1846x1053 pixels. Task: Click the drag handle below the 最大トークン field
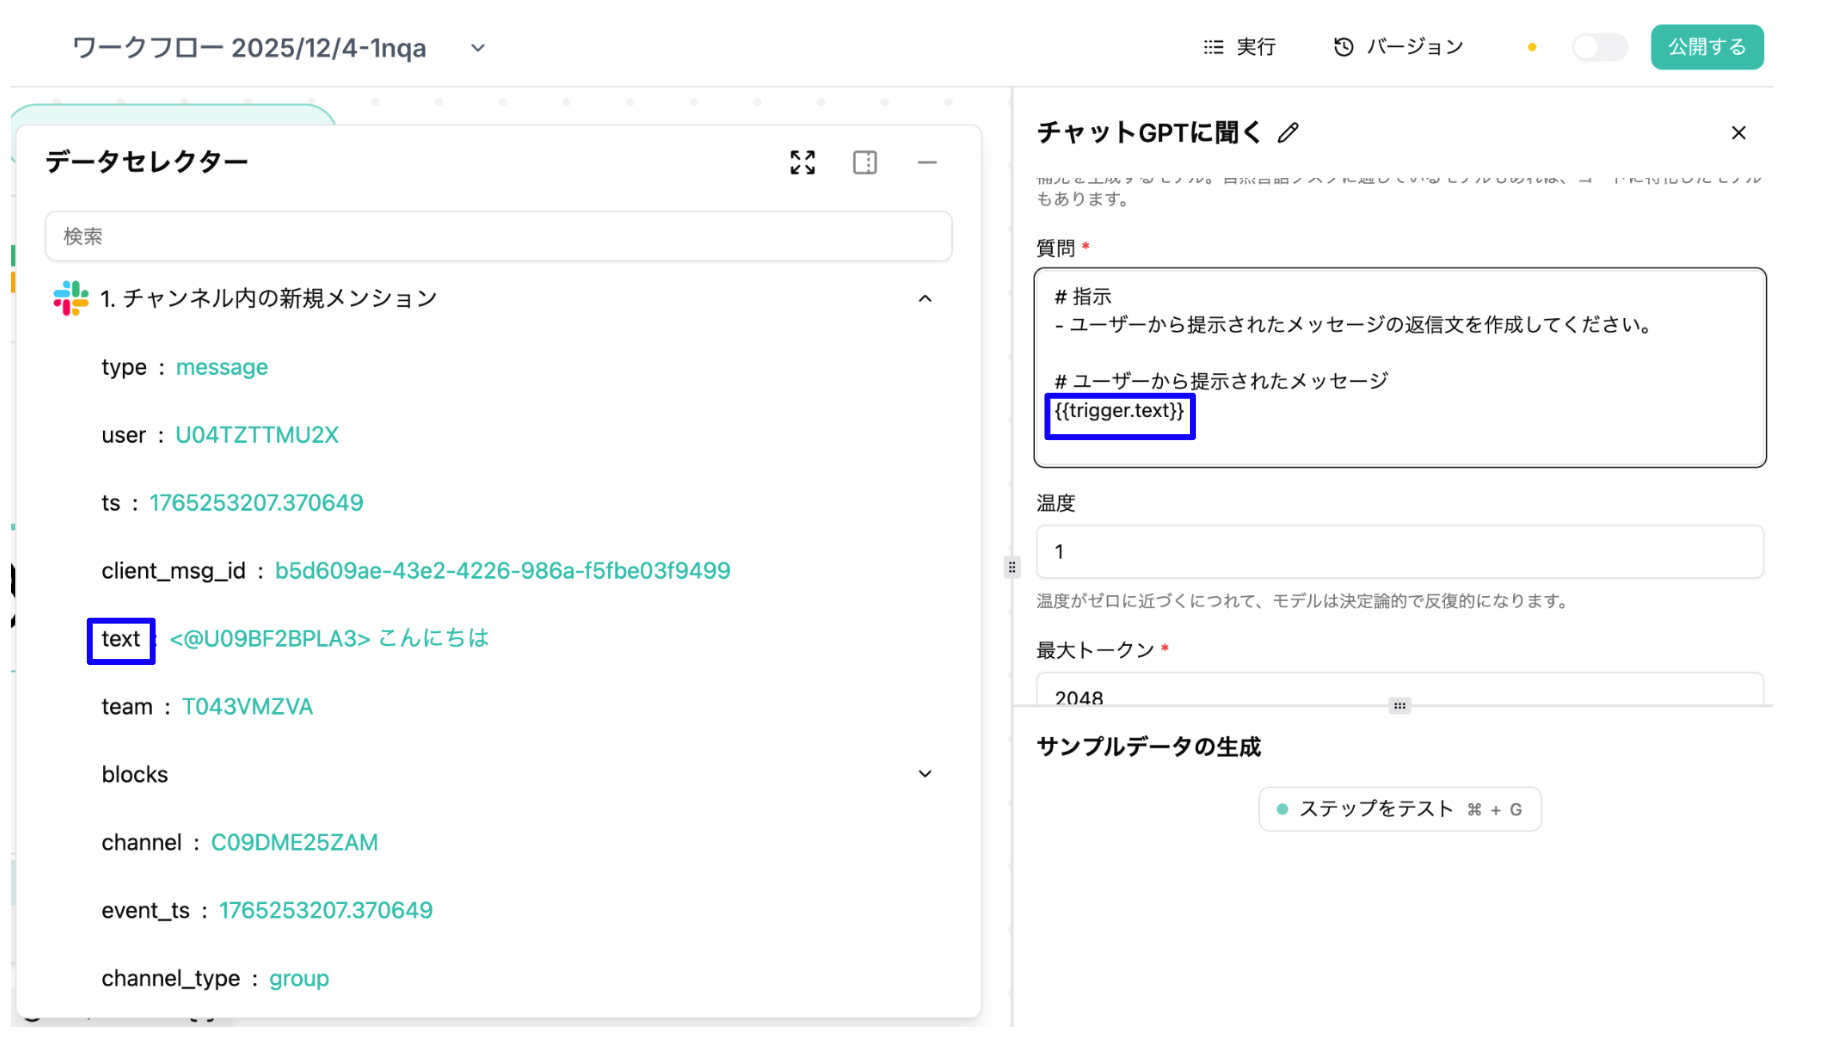tap(1399, 705)
